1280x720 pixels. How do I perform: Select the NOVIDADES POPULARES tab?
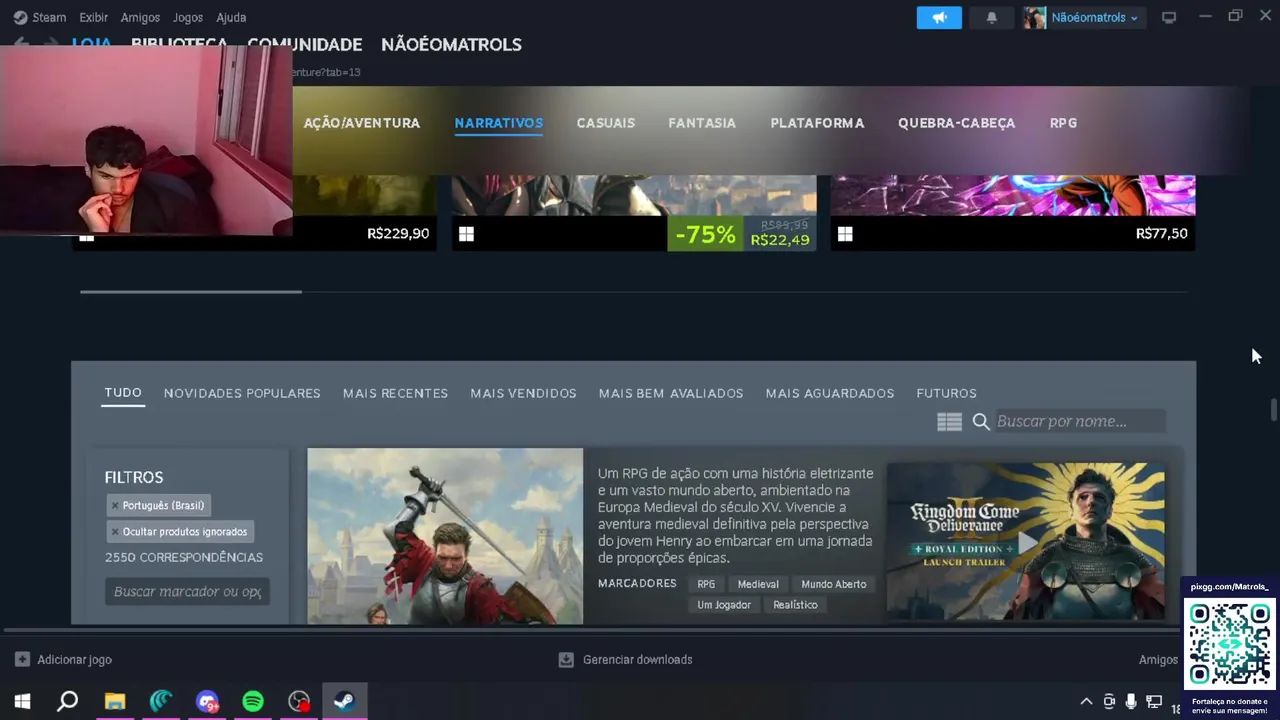pyautogui.click(x=242, y=393)
